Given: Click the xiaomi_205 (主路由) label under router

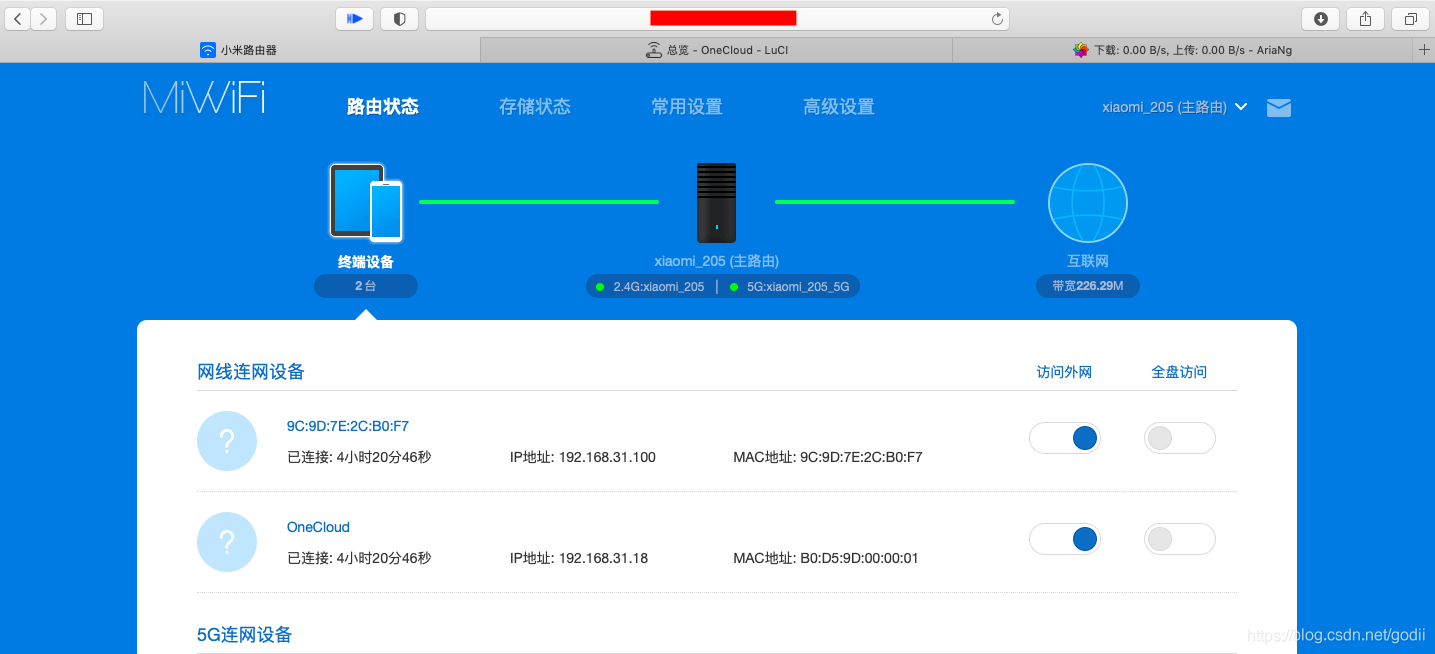Looking at the screenshot, I should [x=716, y=261].
